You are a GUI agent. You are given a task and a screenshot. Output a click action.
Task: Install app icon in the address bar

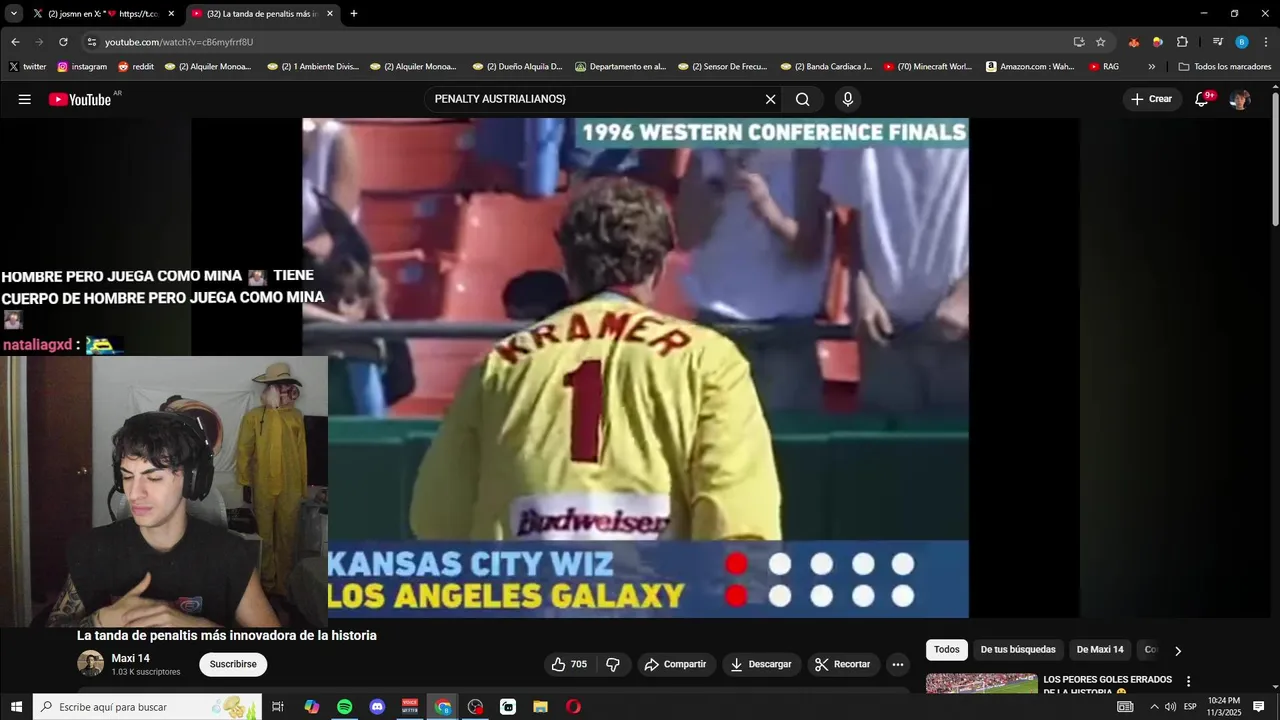(1078, 42)
